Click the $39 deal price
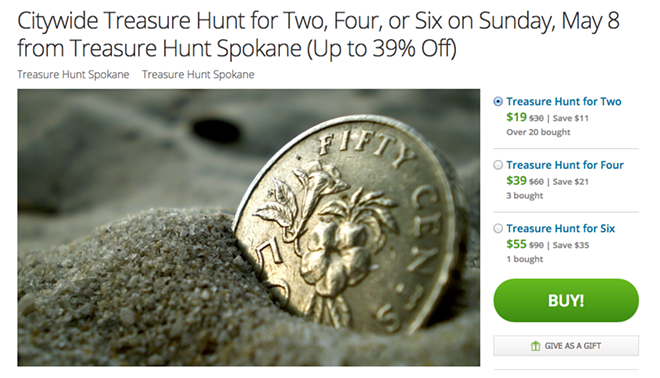The image size is (660, 378). [x=516, y=181]
